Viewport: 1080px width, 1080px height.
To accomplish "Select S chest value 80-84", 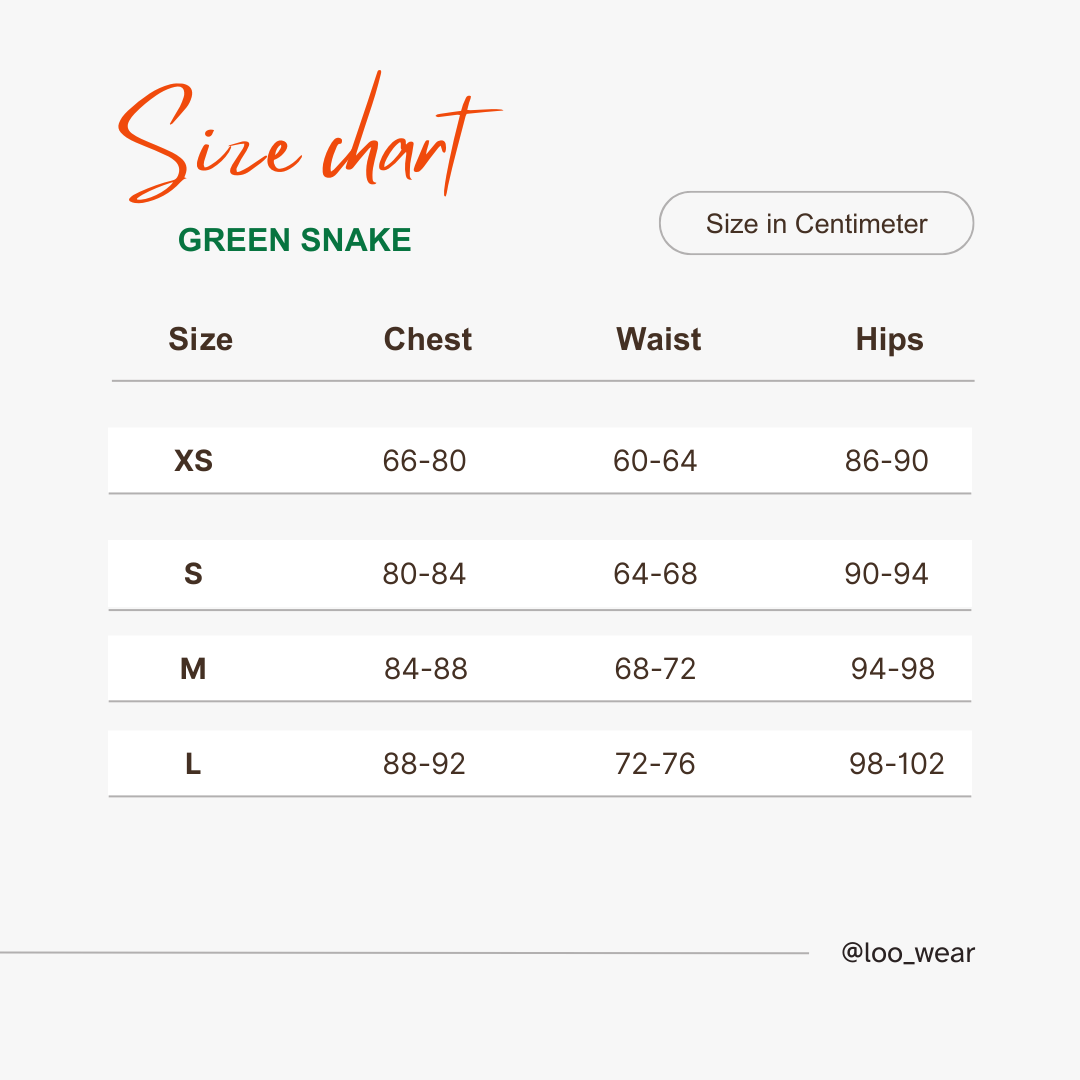I will [x=424, y=574].
